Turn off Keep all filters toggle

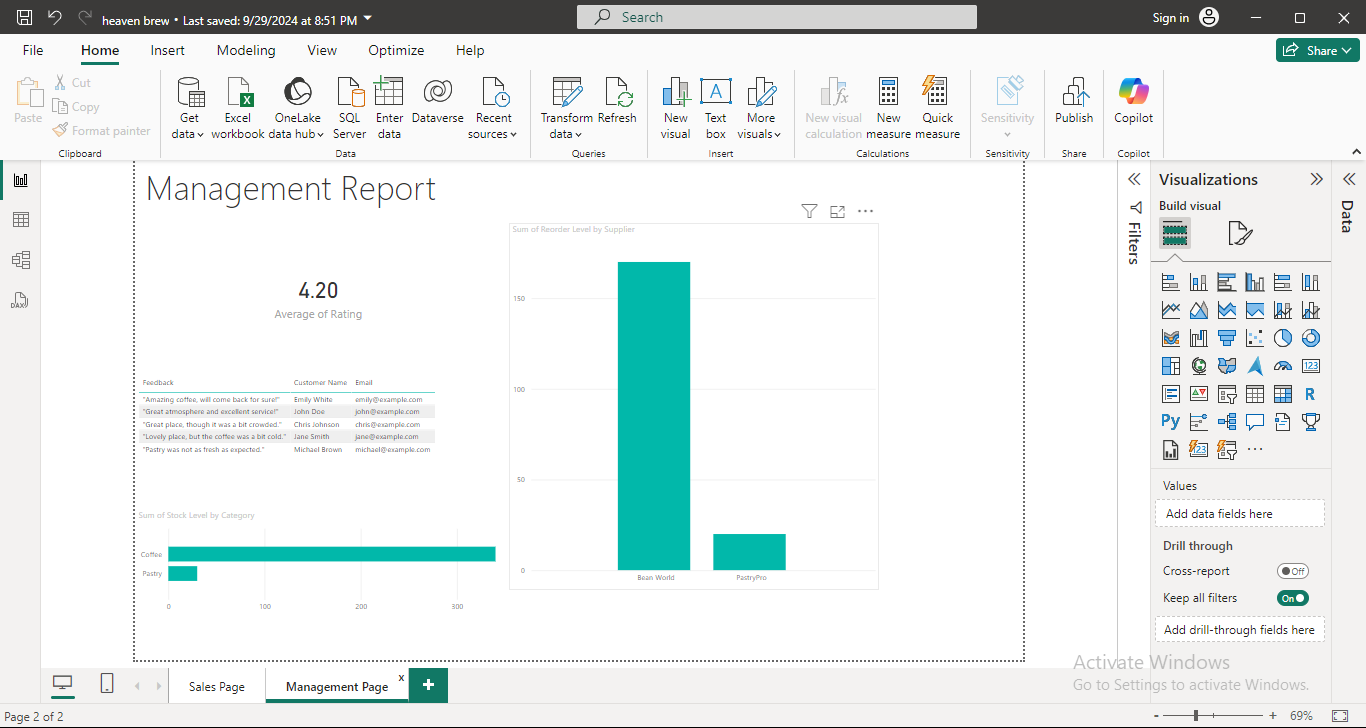pos(1292,598)
